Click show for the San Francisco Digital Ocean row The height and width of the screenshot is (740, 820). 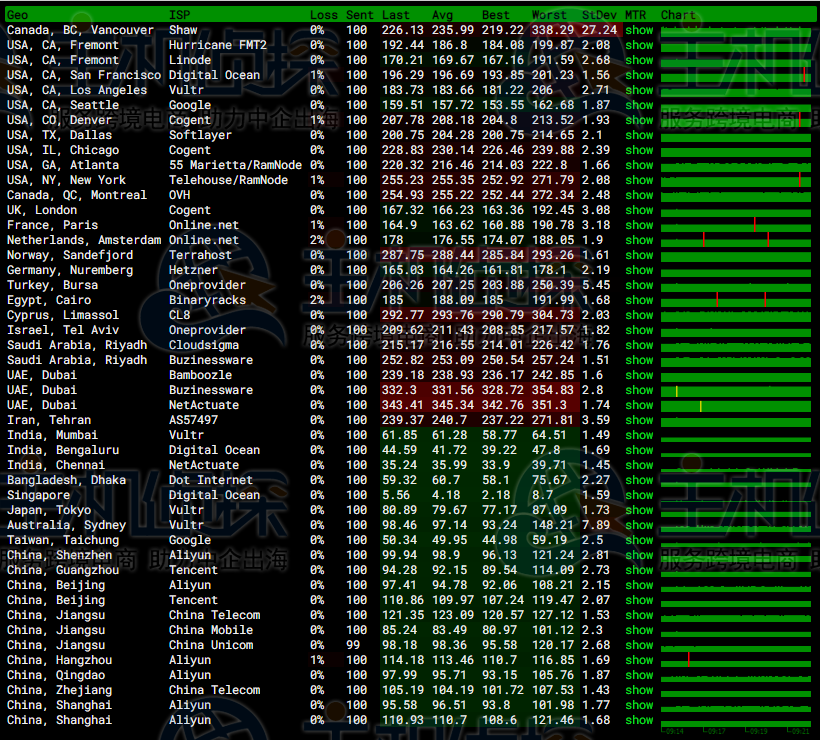coord(639,75)
